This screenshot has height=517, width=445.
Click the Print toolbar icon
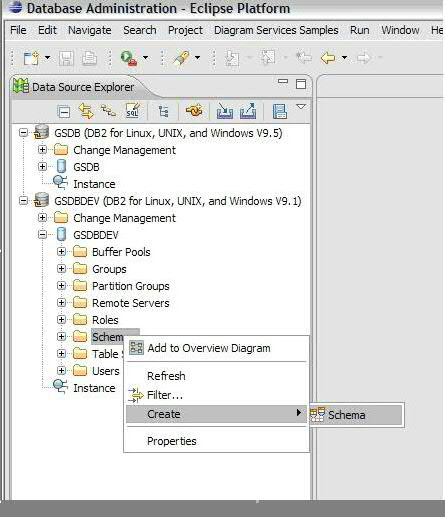pos(89,59)
